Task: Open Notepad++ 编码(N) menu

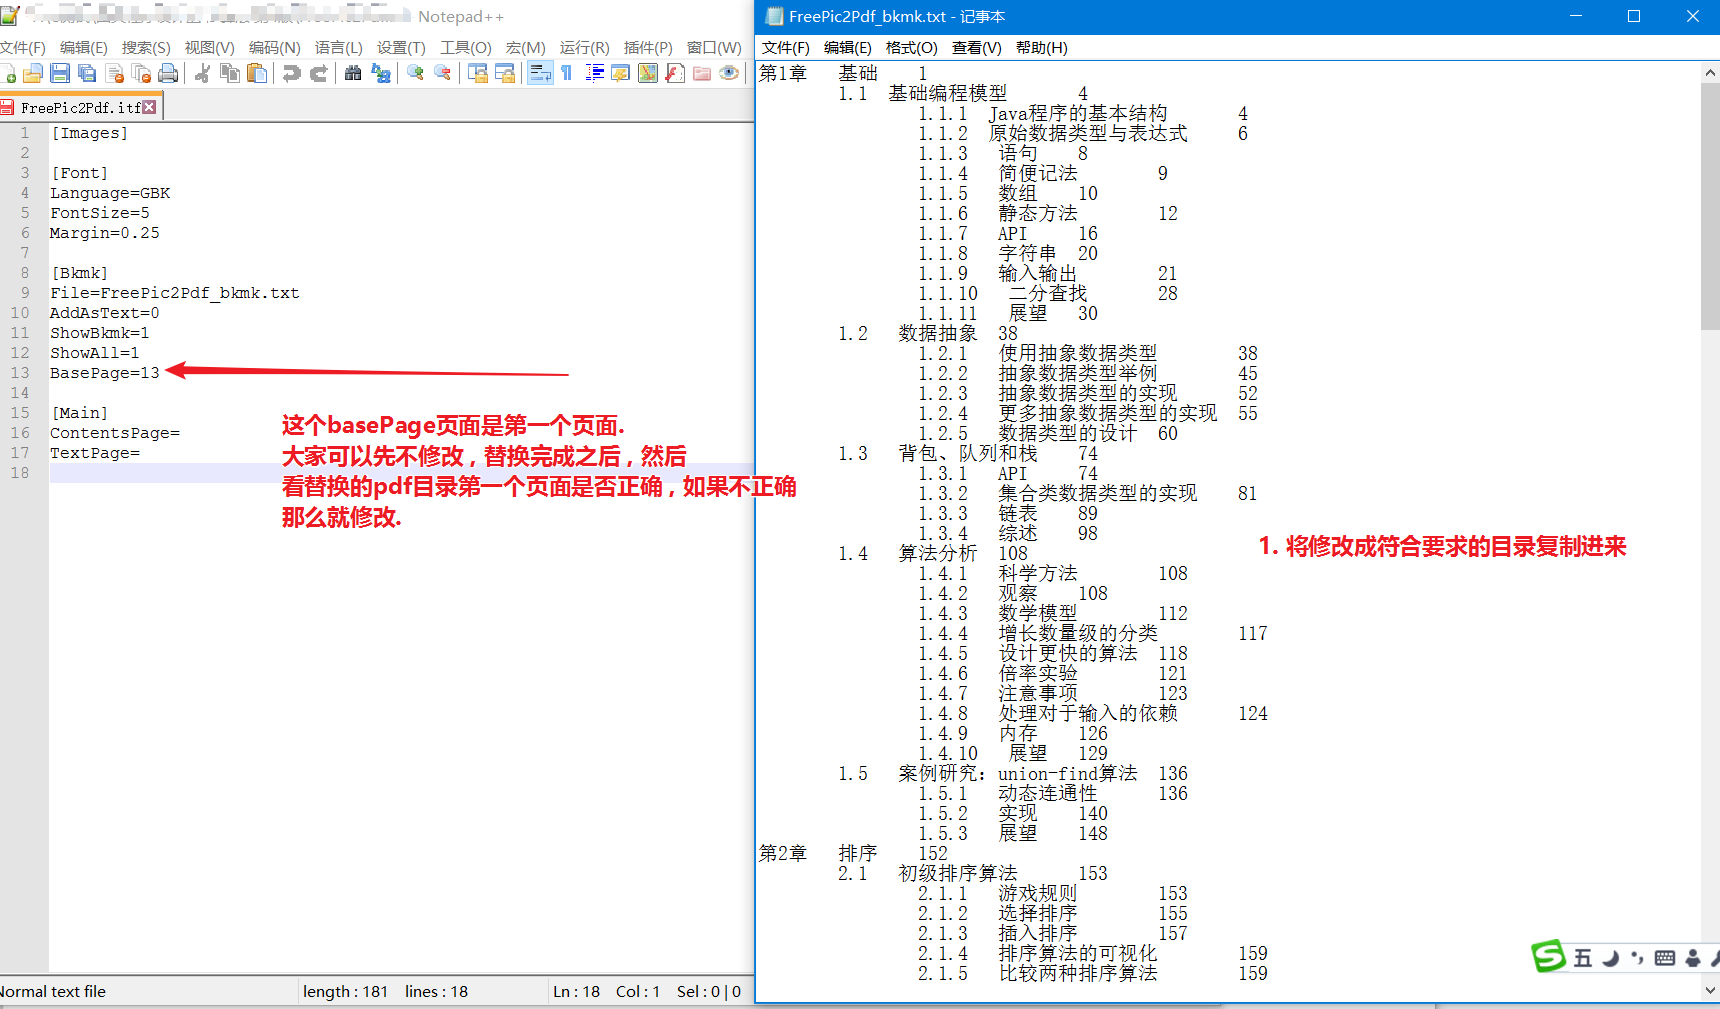Action: 274,47
